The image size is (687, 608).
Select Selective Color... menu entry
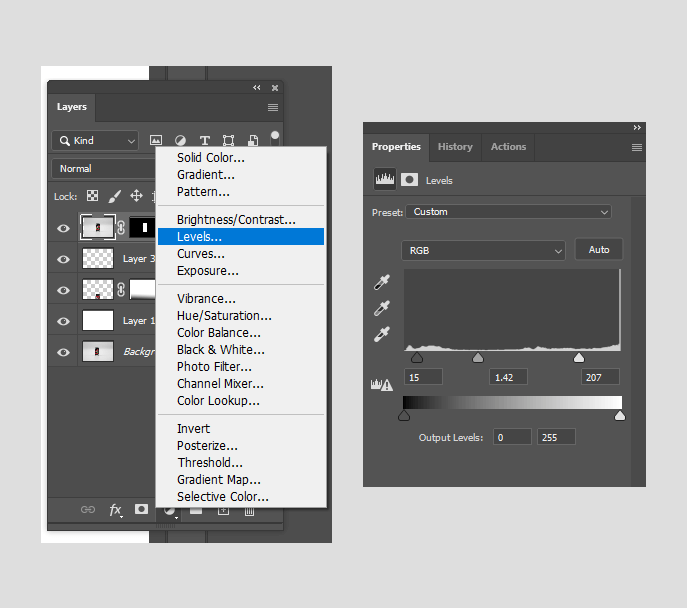click(x=241, y=497)
